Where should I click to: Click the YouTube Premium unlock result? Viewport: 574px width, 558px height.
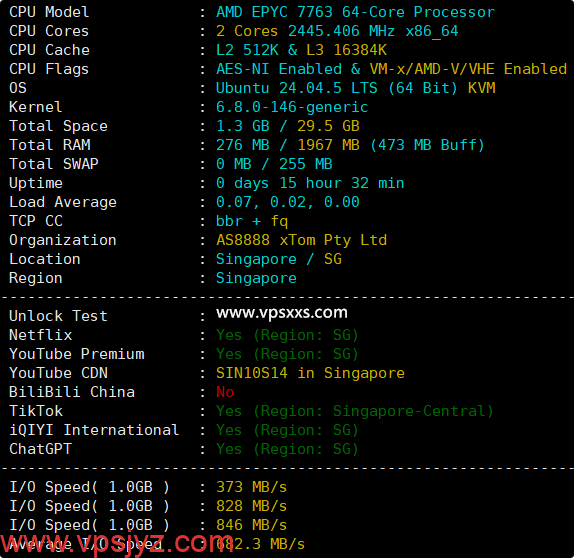coord(287,354)
